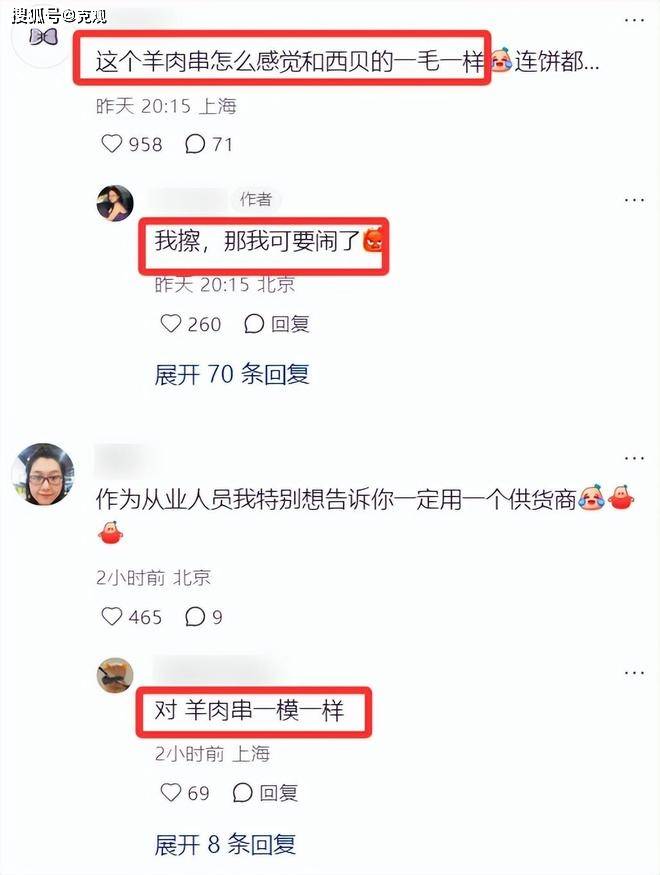View the author's avatar profile
The height and width of the screenshot is (875, 660).
[115, 203]
